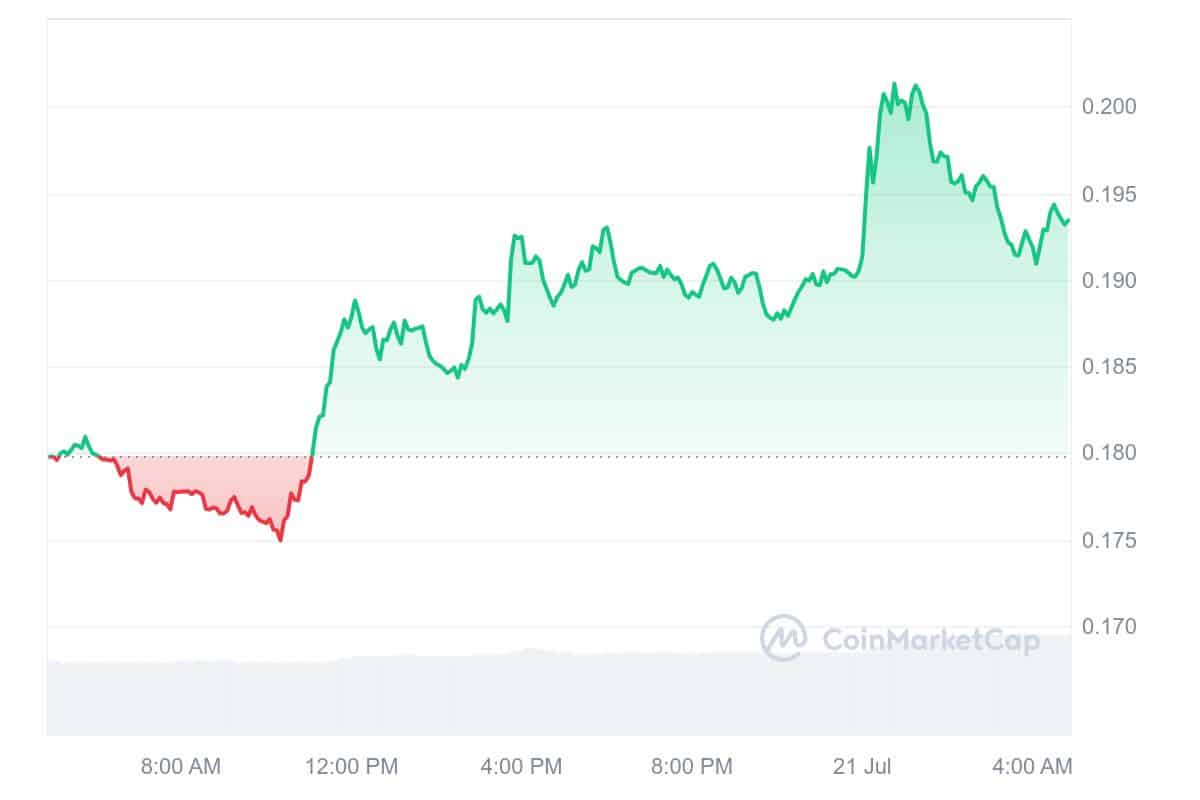Click the lowest point of the red line
The width and height of the screenshot is (1200, 800).
(x=280, y=540)
